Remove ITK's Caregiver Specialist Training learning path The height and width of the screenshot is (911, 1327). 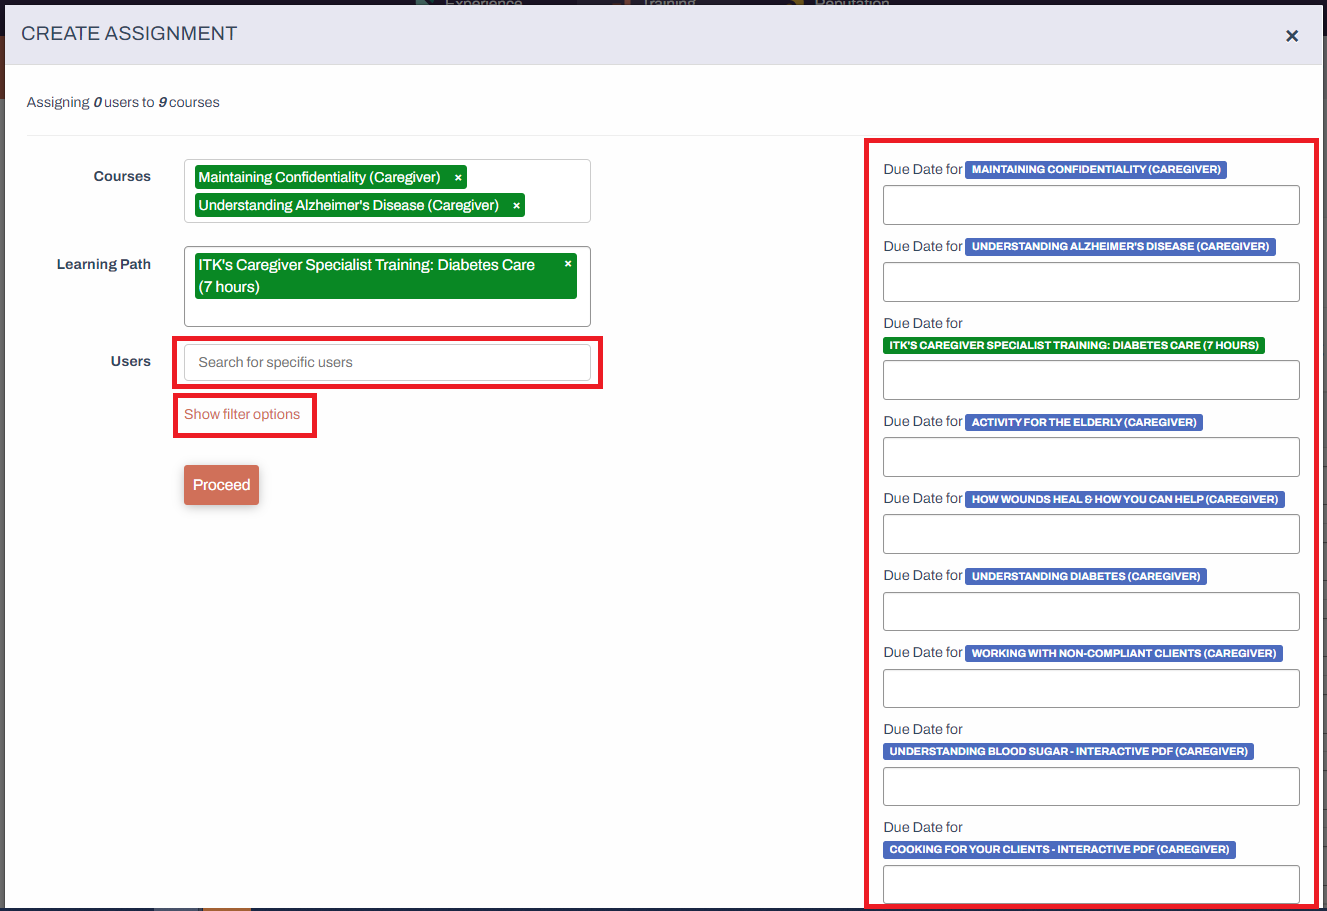[x=567, y=264]
